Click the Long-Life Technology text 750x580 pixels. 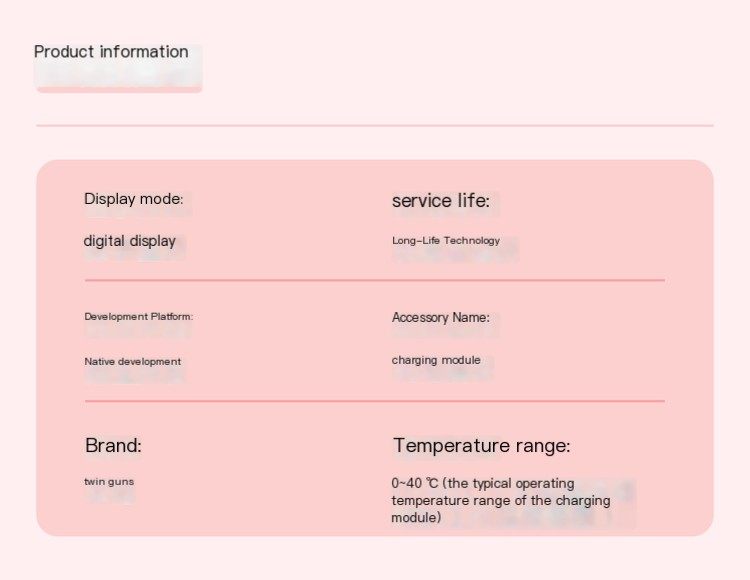[446, 241]
